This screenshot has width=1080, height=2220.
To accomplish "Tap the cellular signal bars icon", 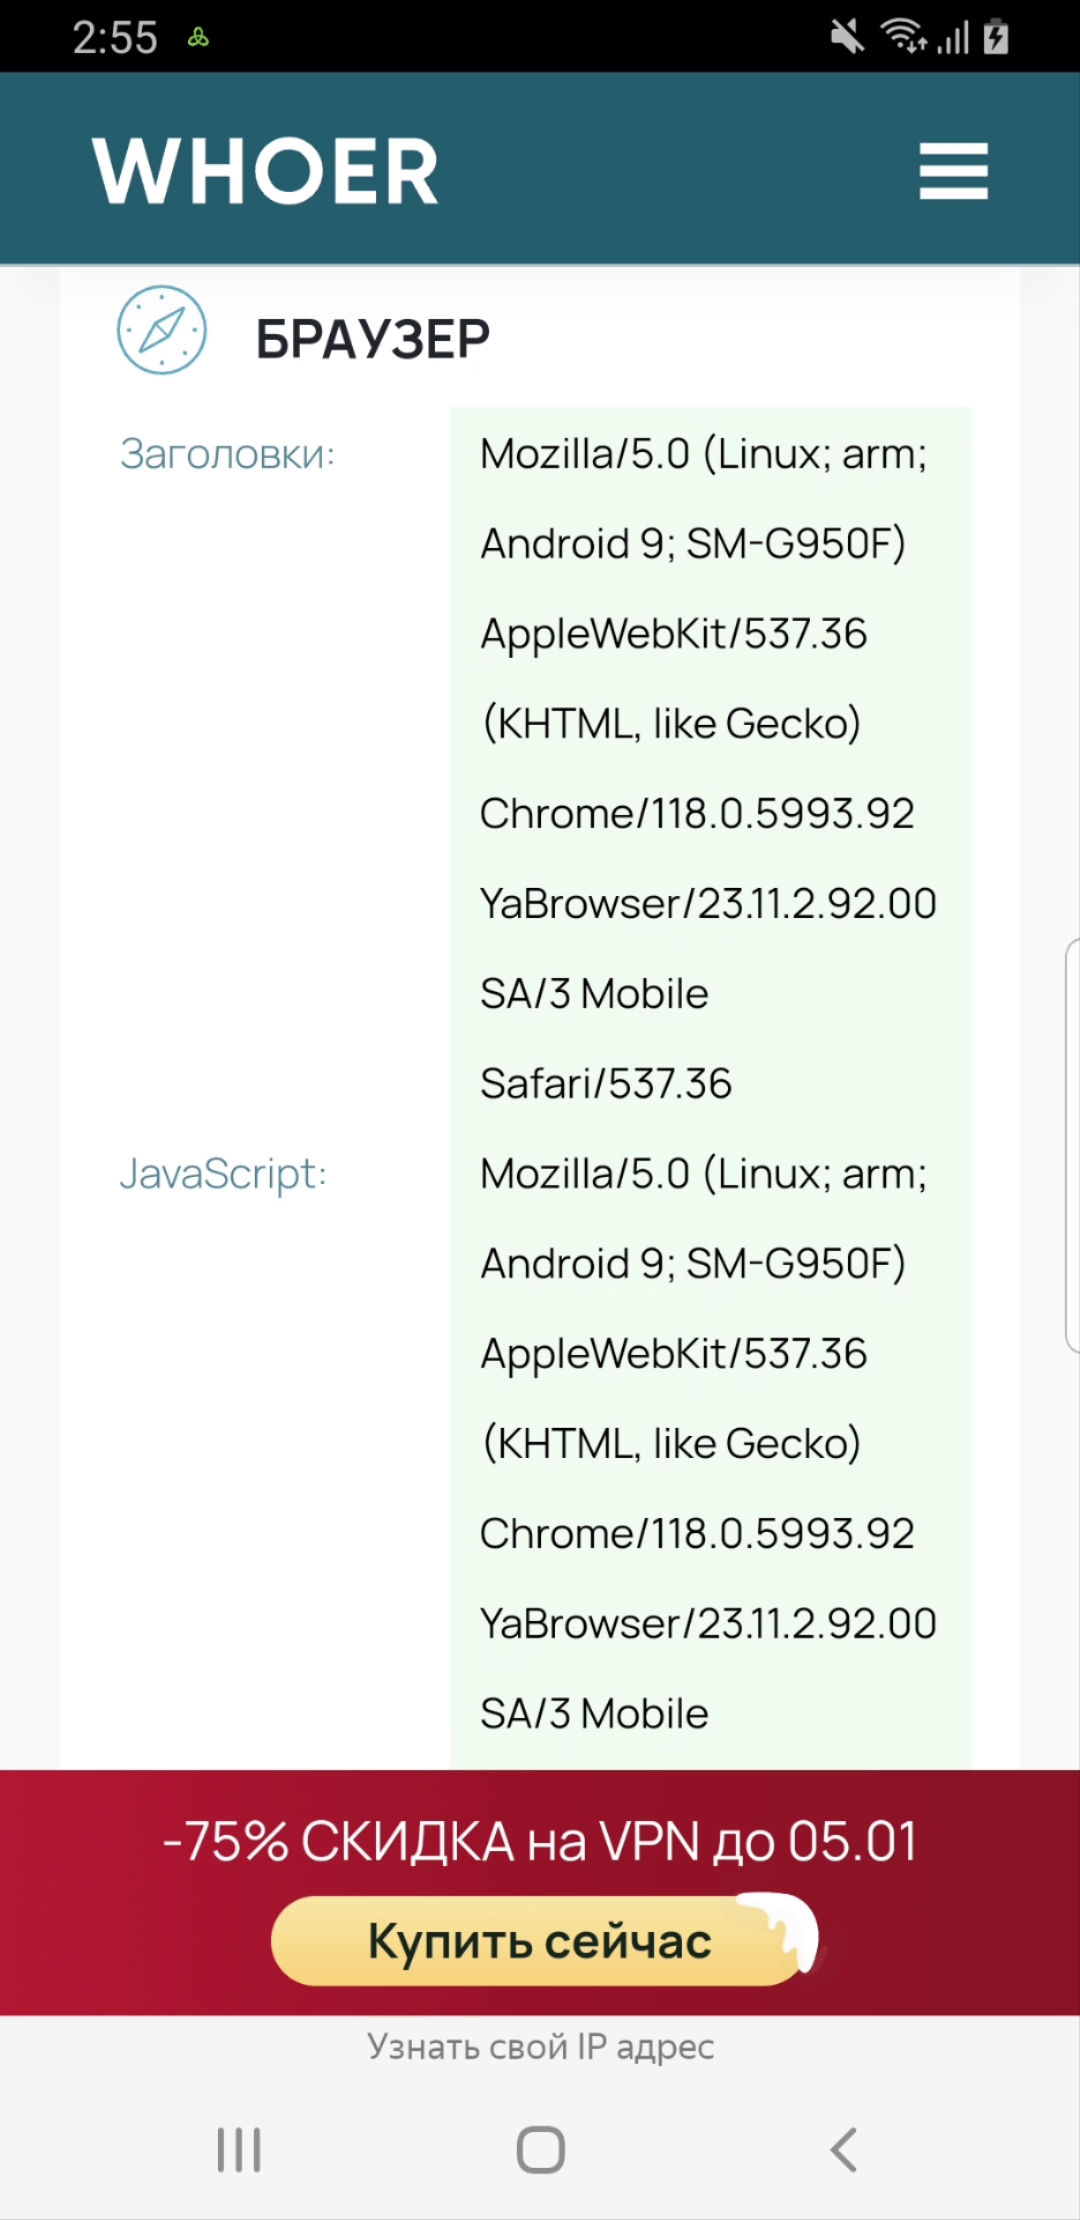I will [x=953, y=38].
